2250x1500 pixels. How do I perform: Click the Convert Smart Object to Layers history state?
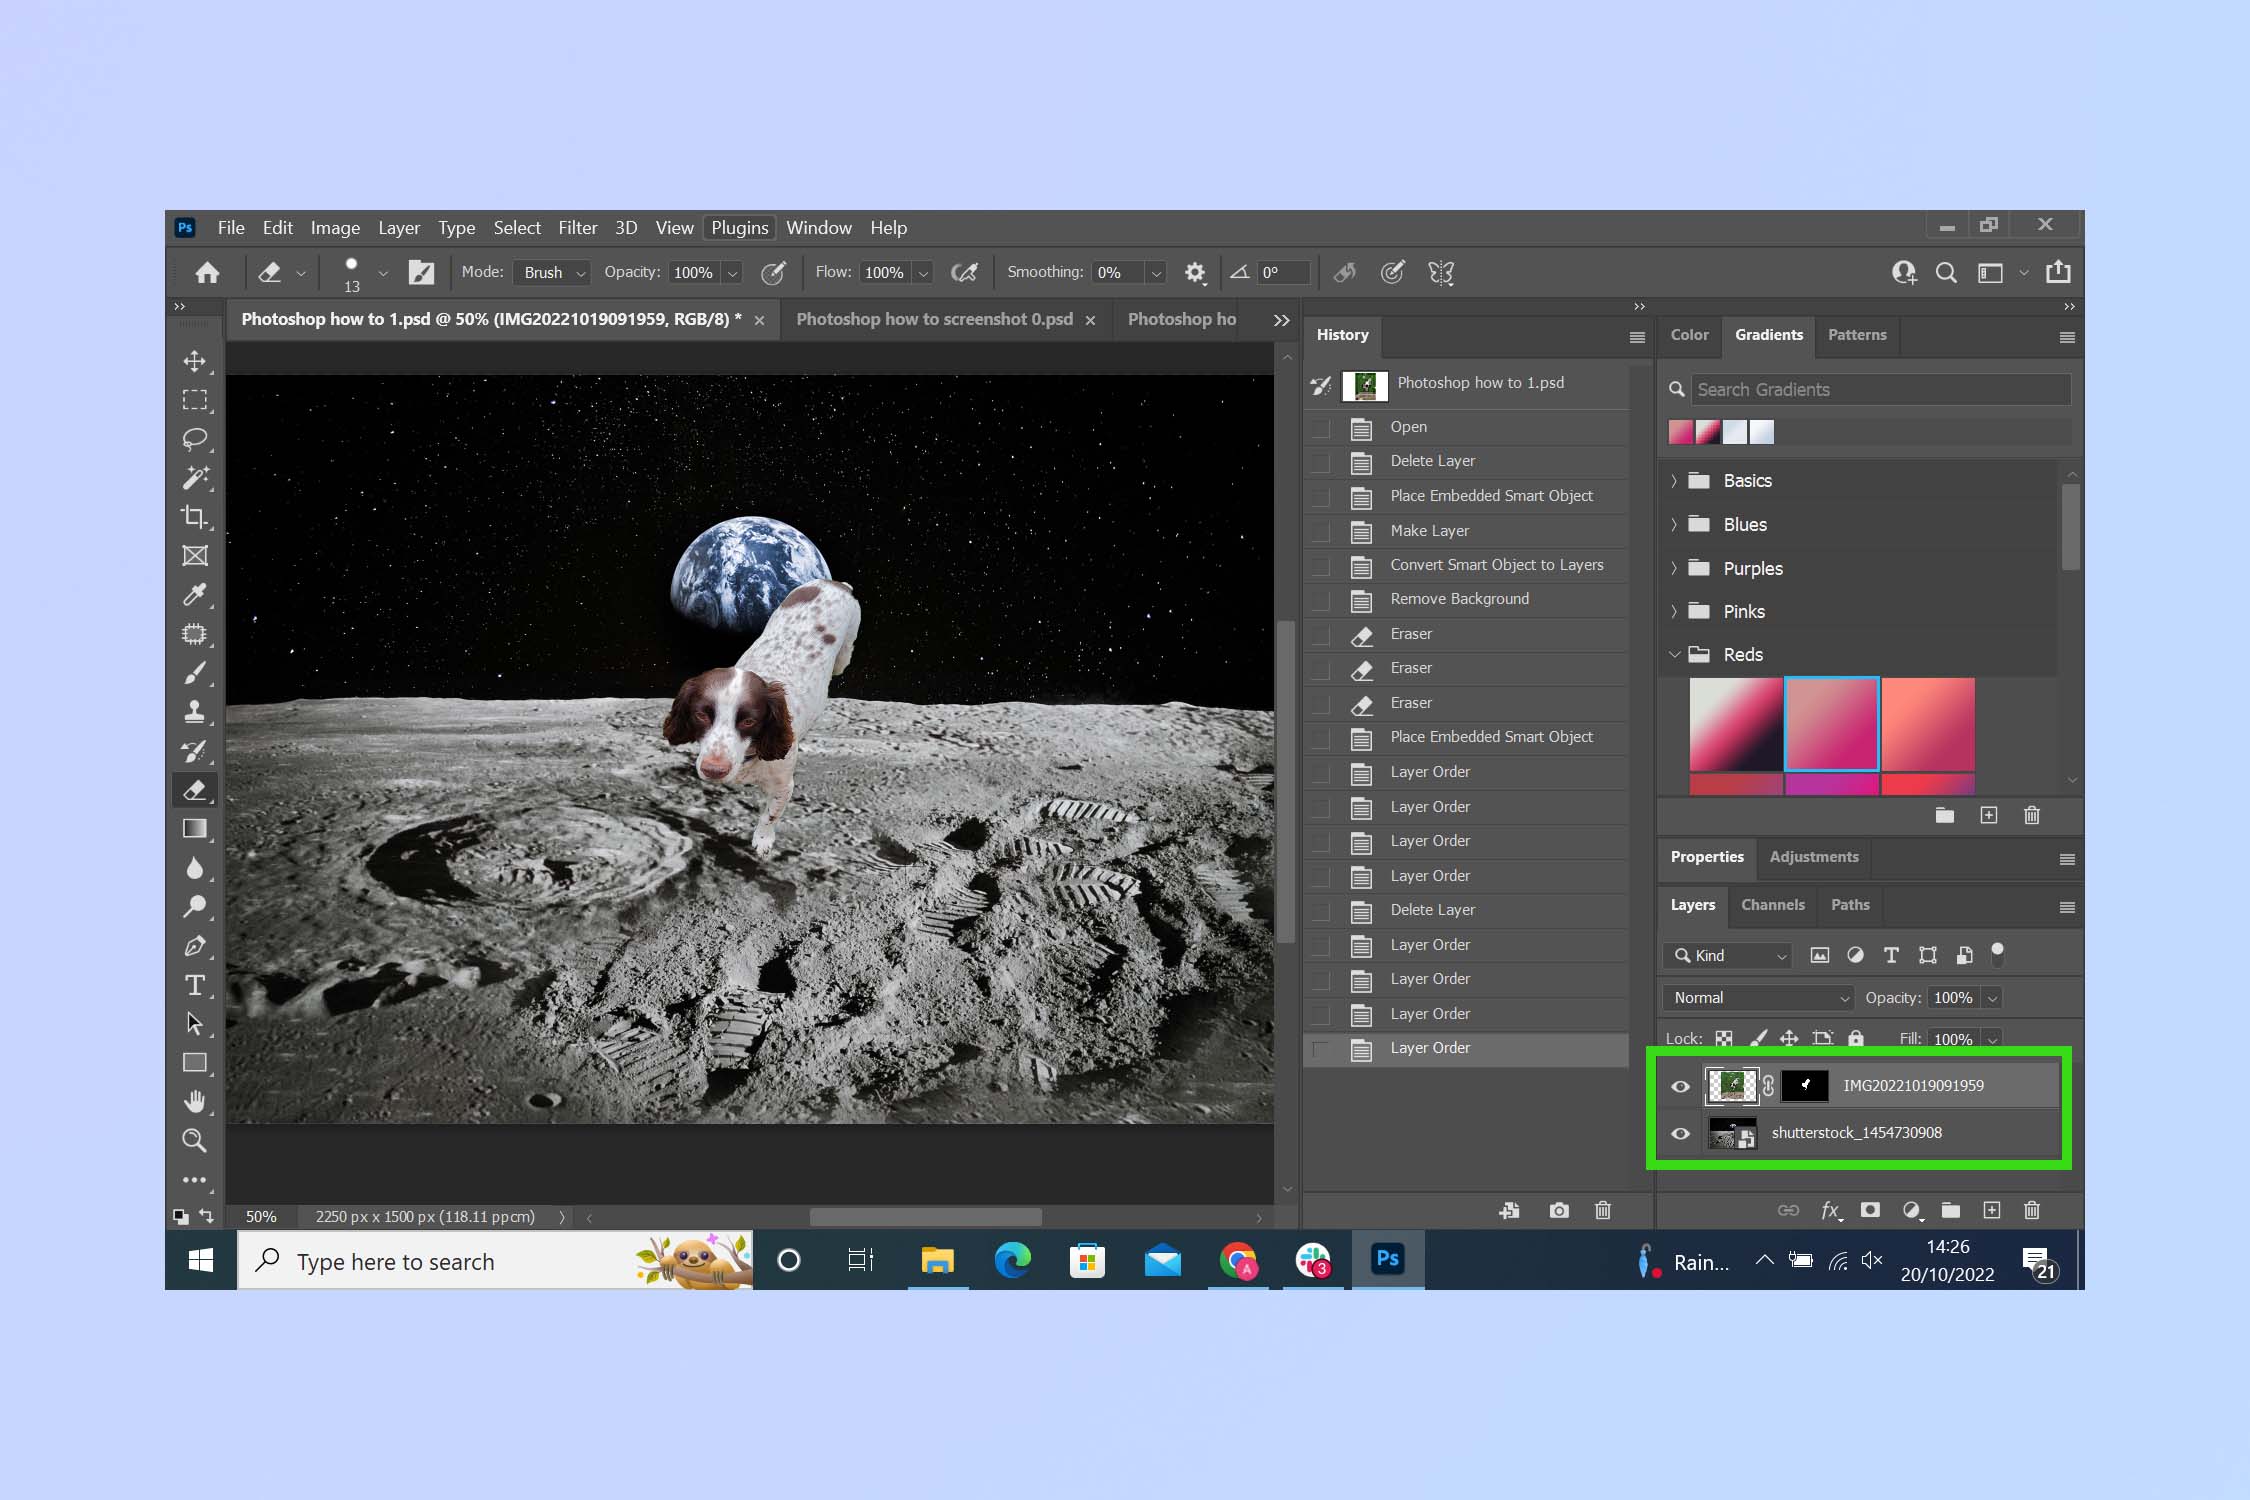pyautogui.click(x=1495, y=564)
